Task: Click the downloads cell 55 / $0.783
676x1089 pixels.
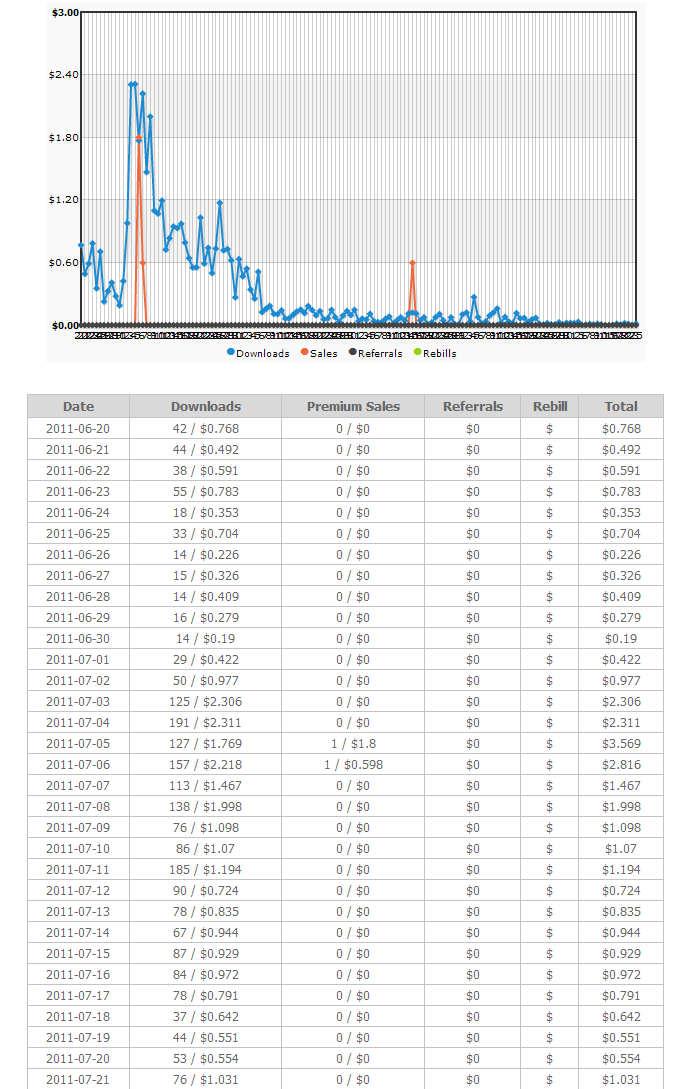Action: [206, 492]
